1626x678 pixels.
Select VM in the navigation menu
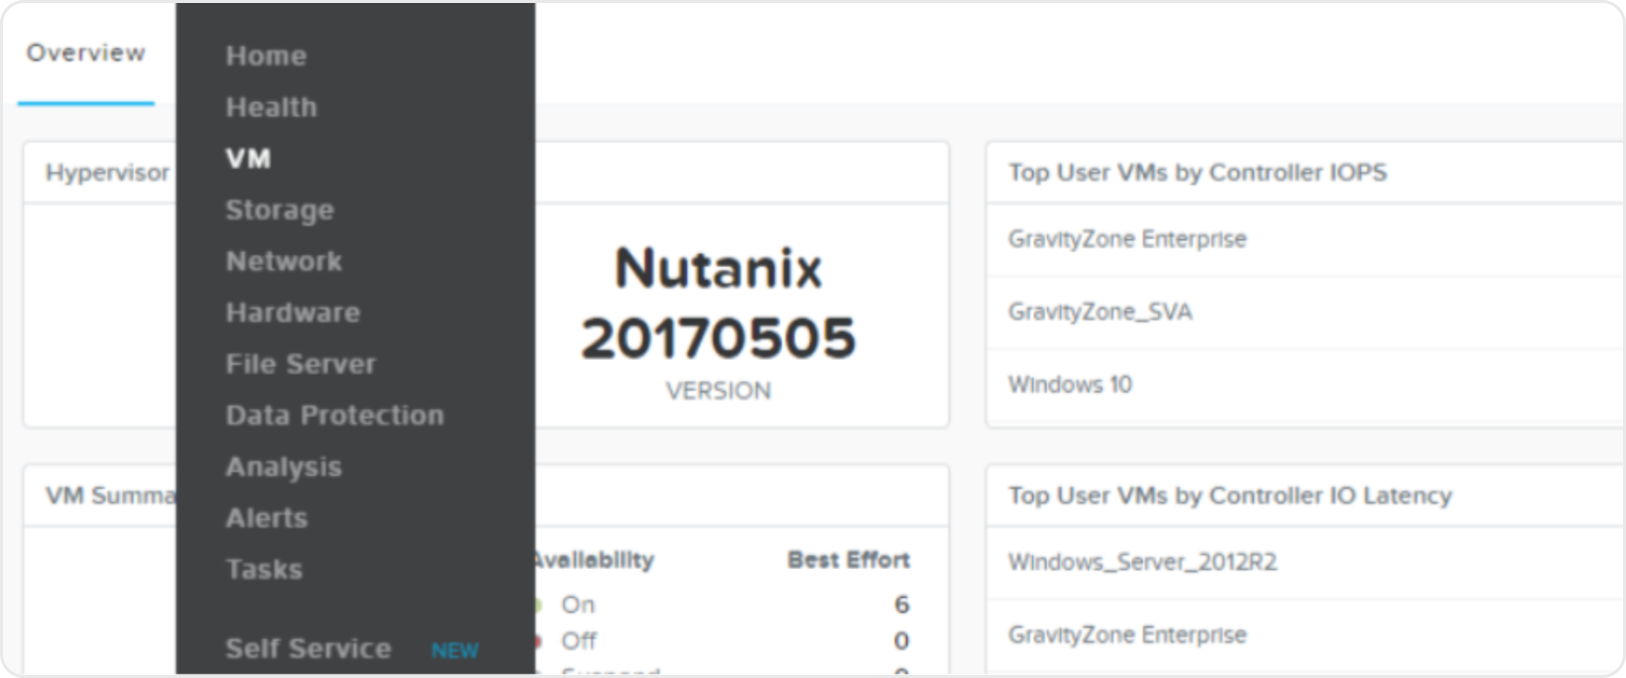(248, 159)
